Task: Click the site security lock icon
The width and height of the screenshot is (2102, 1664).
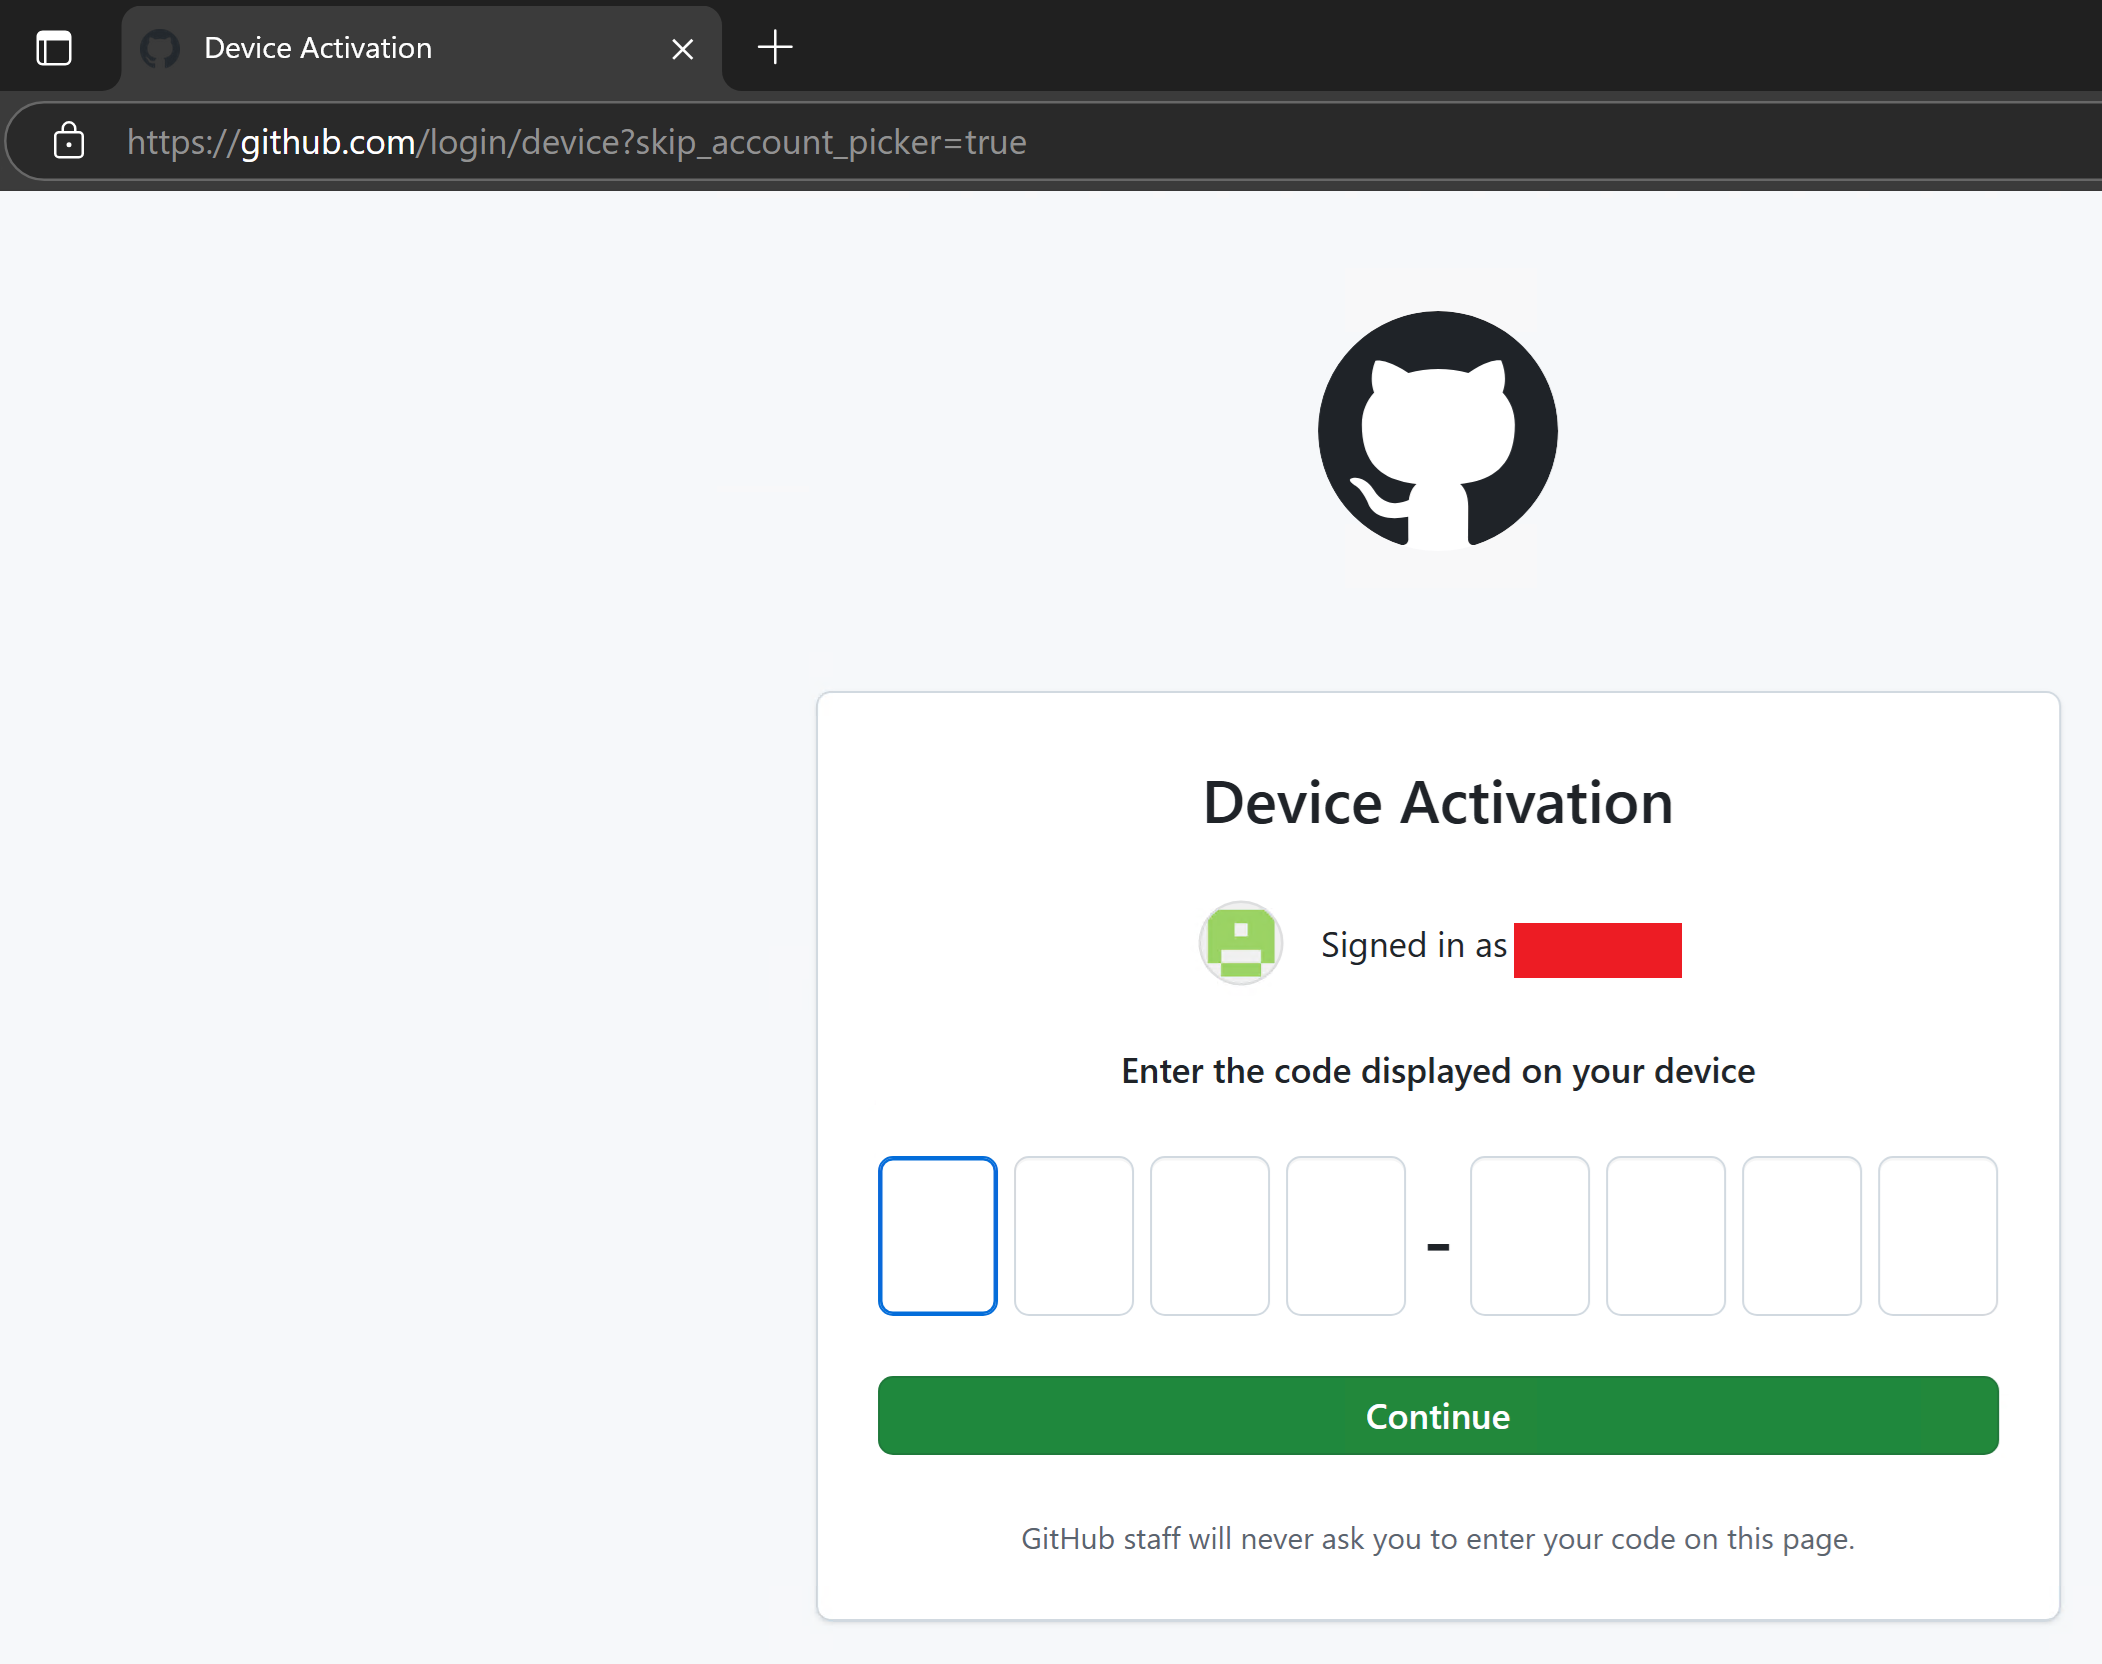Action: click(x=68, y=141)
